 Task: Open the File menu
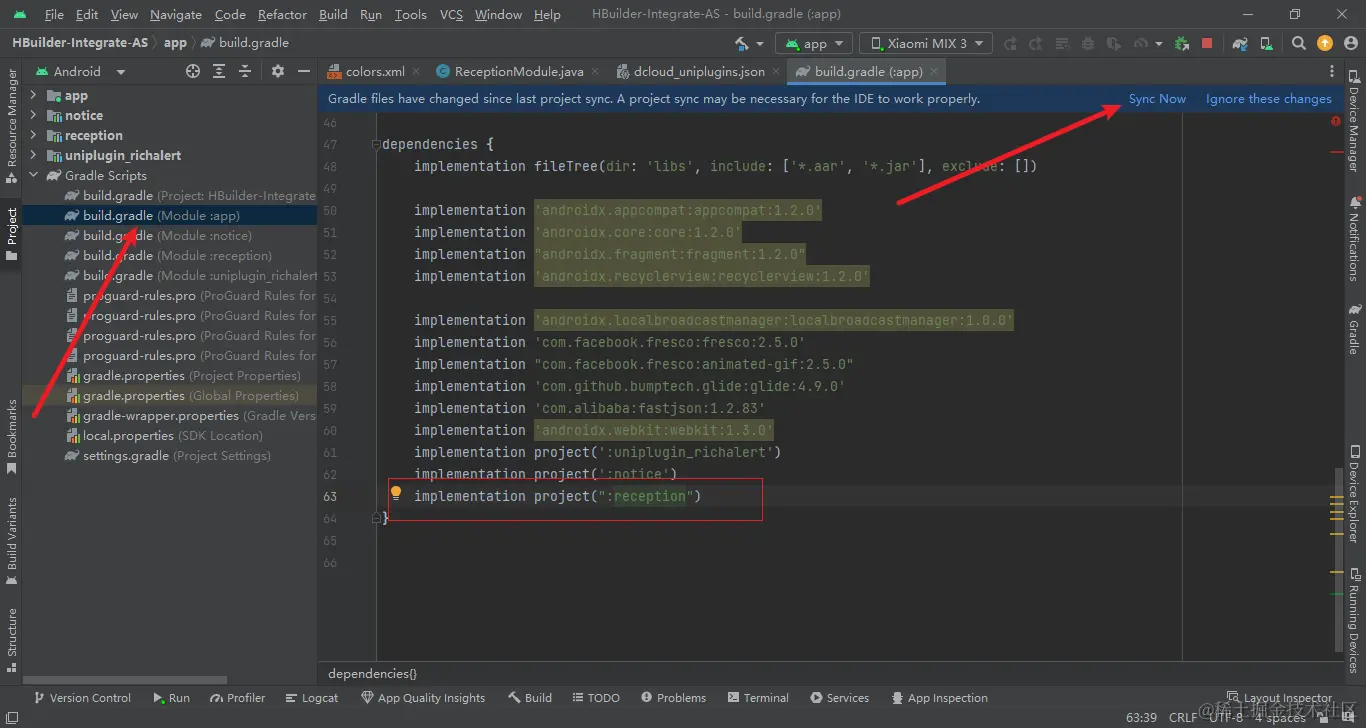click(x=54, y=14)
